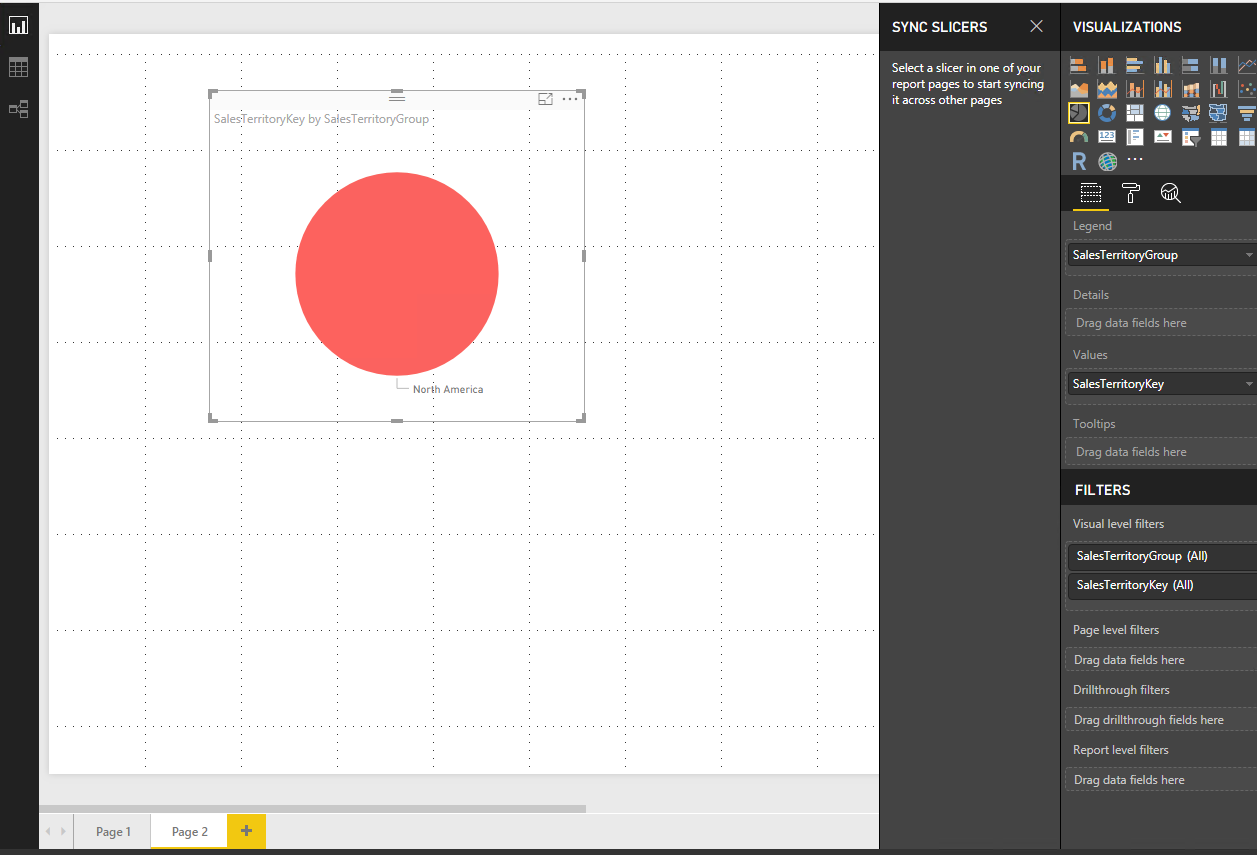Select the ribbon chart visualization
This screenshot has height=855, width=1257.
point(1191,89)
